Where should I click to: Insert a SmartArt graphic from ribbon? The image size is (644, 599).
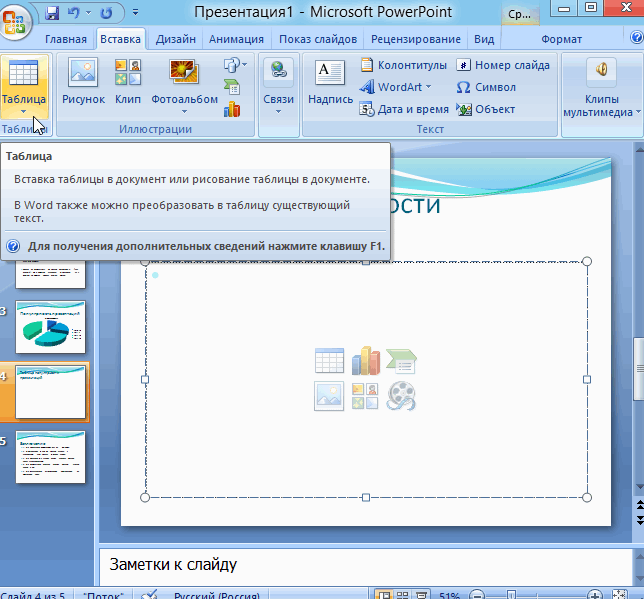tap(232, 87)
